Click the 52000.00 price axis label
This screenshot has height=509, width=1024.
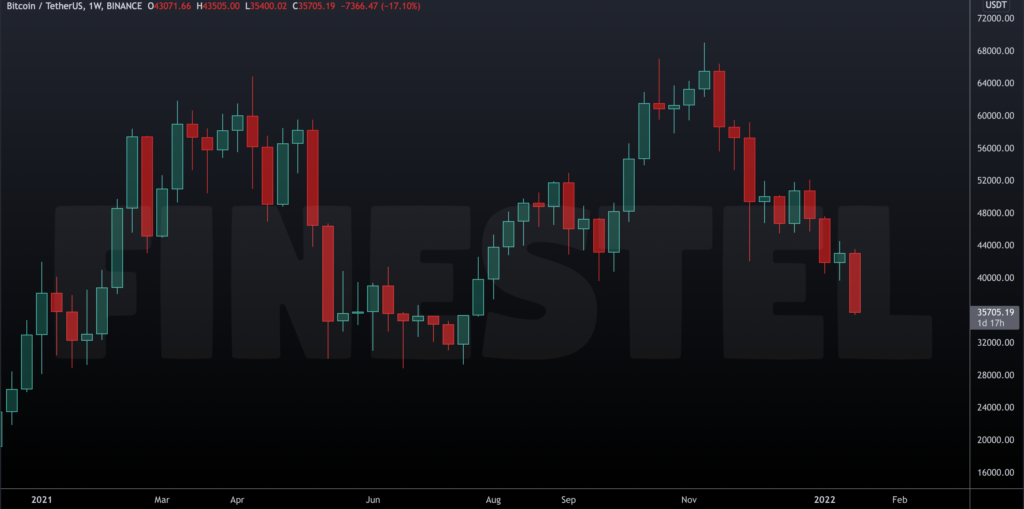click(995, 180)
